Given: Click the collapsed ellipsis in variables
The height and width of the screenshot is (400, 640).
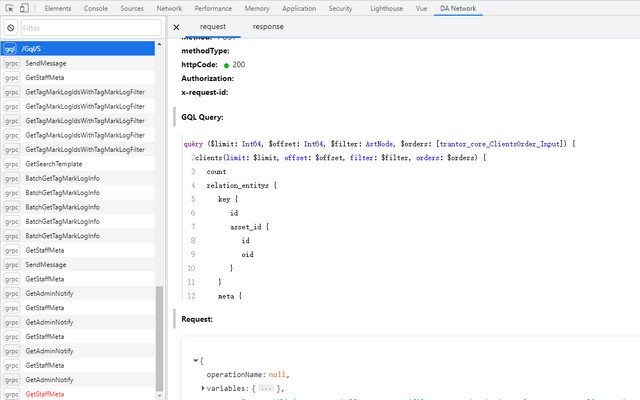Looking at the screenshot, I should click(x=266, y=389).
